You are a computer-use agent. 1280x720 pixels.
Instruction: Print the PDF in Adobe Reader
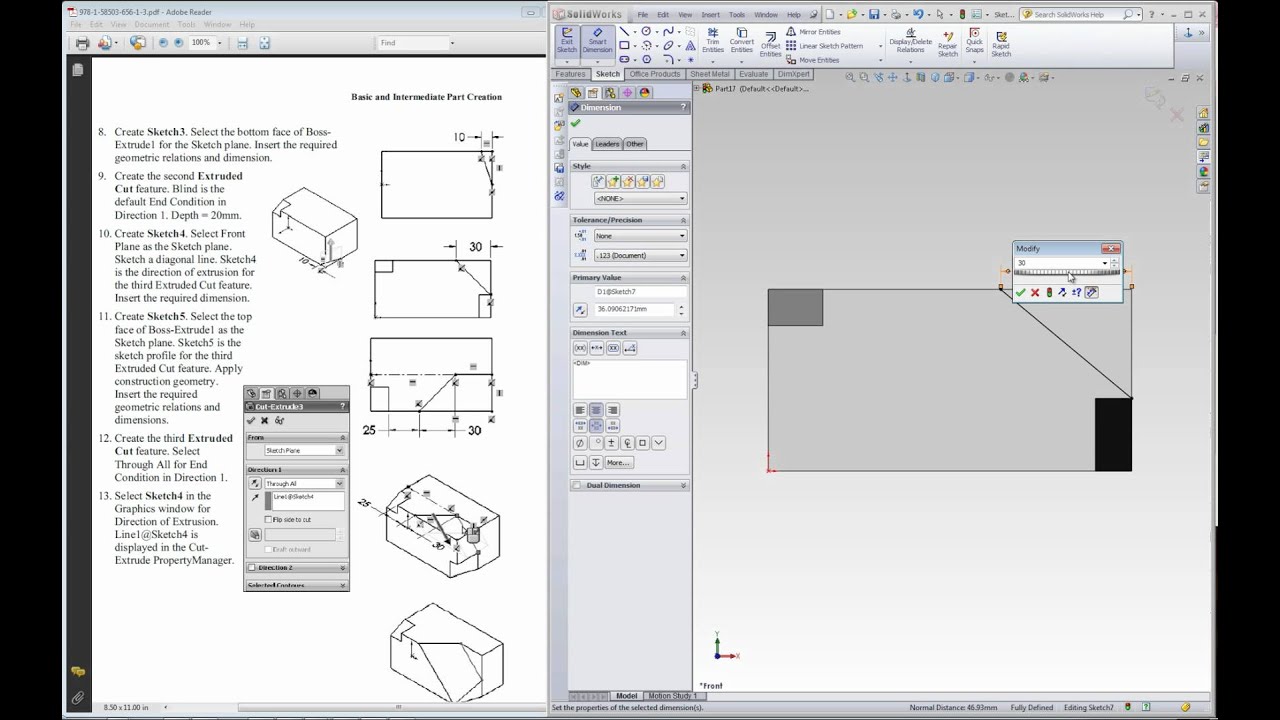[x=82, y=43]
